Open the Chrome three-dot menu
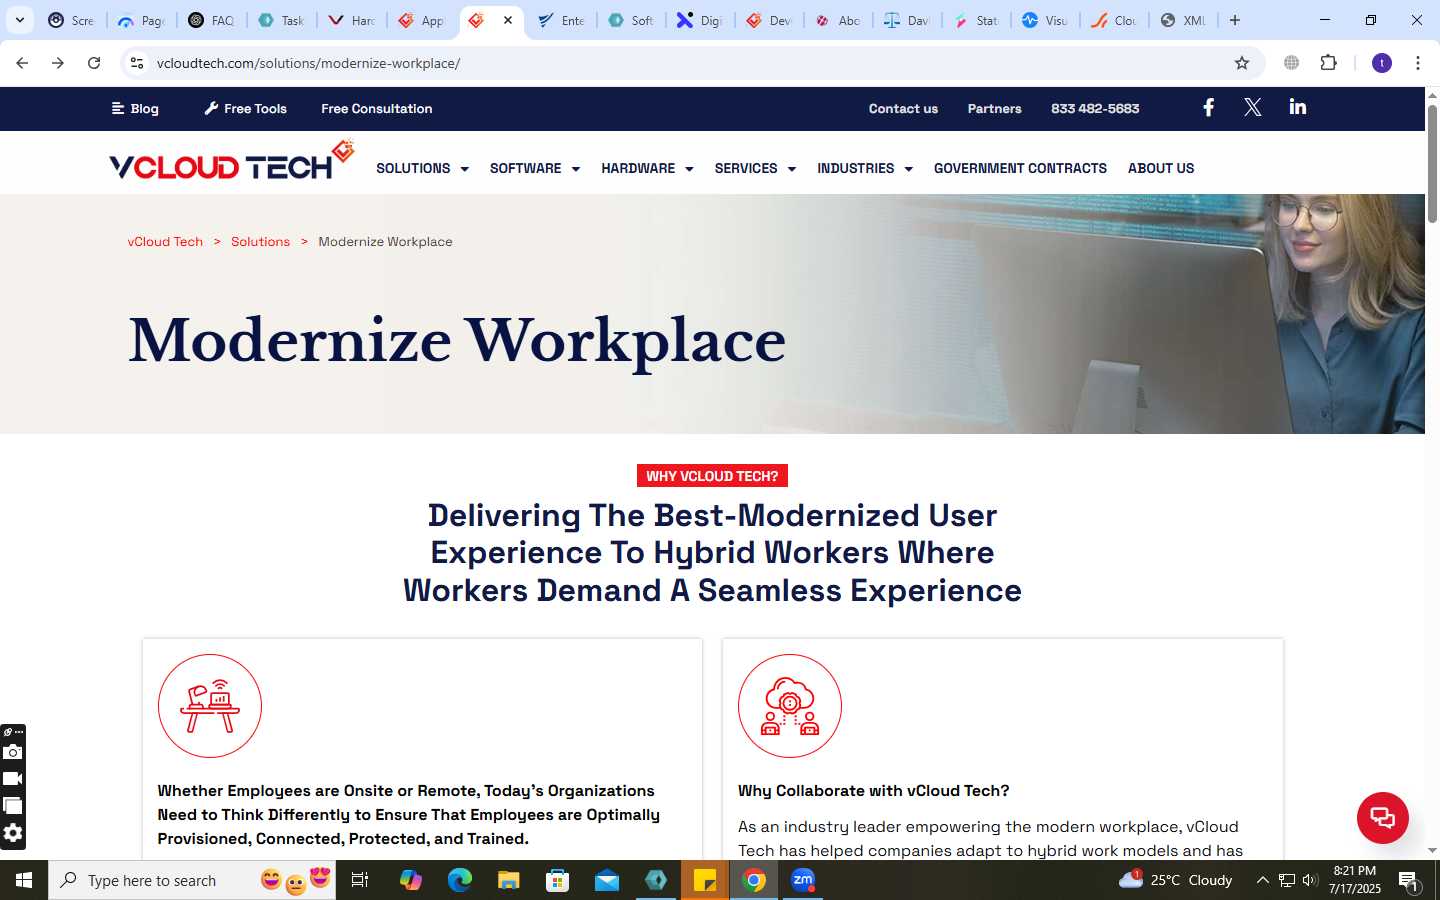 point(1418,63)
